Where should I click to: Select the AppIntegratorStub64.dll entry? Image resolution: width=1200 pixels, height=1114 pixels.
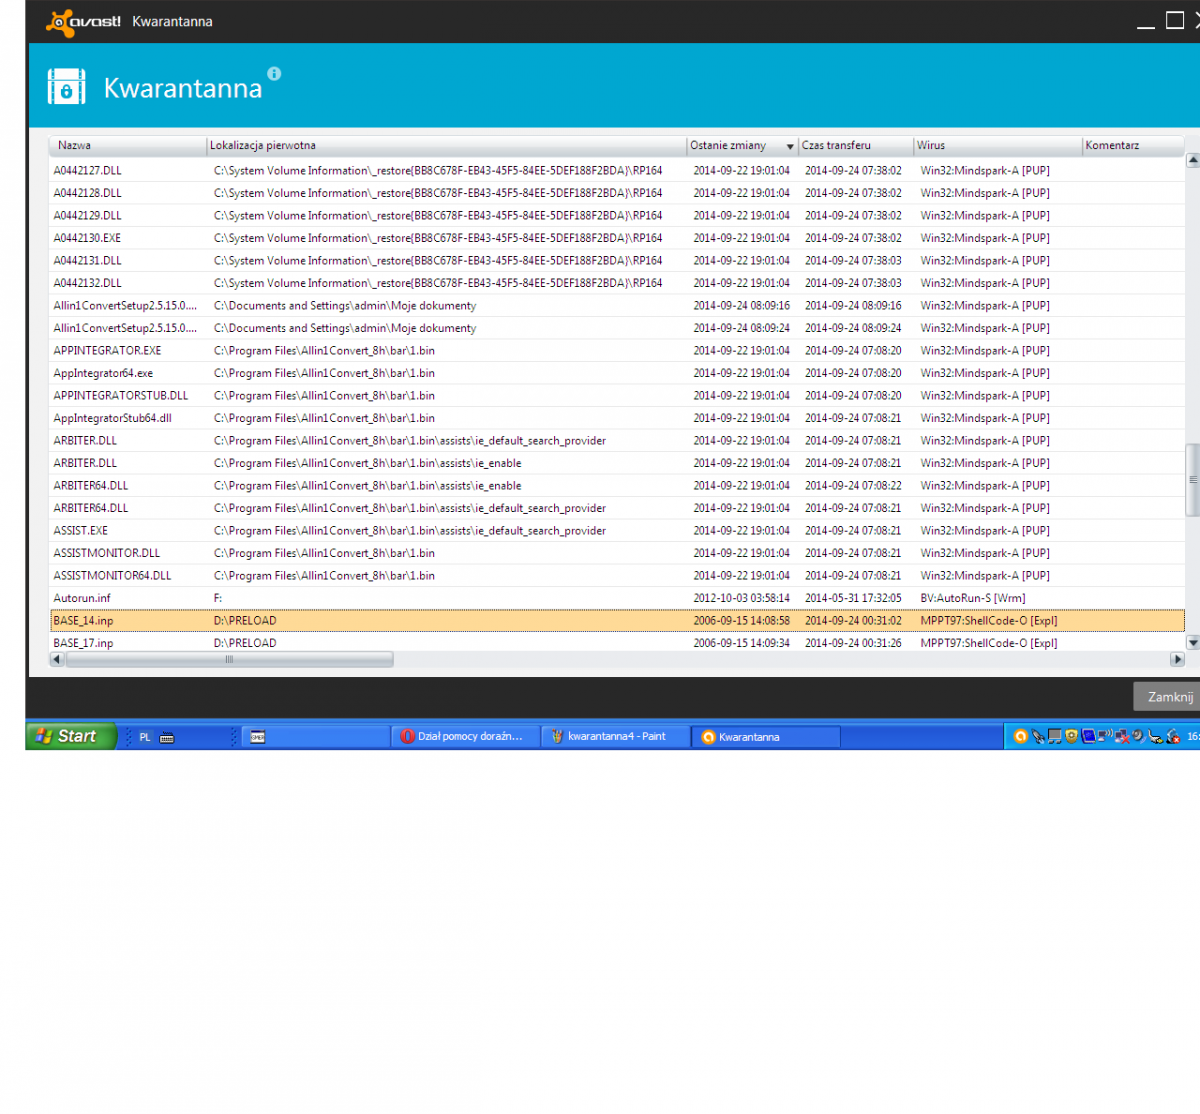coord(617,418)
